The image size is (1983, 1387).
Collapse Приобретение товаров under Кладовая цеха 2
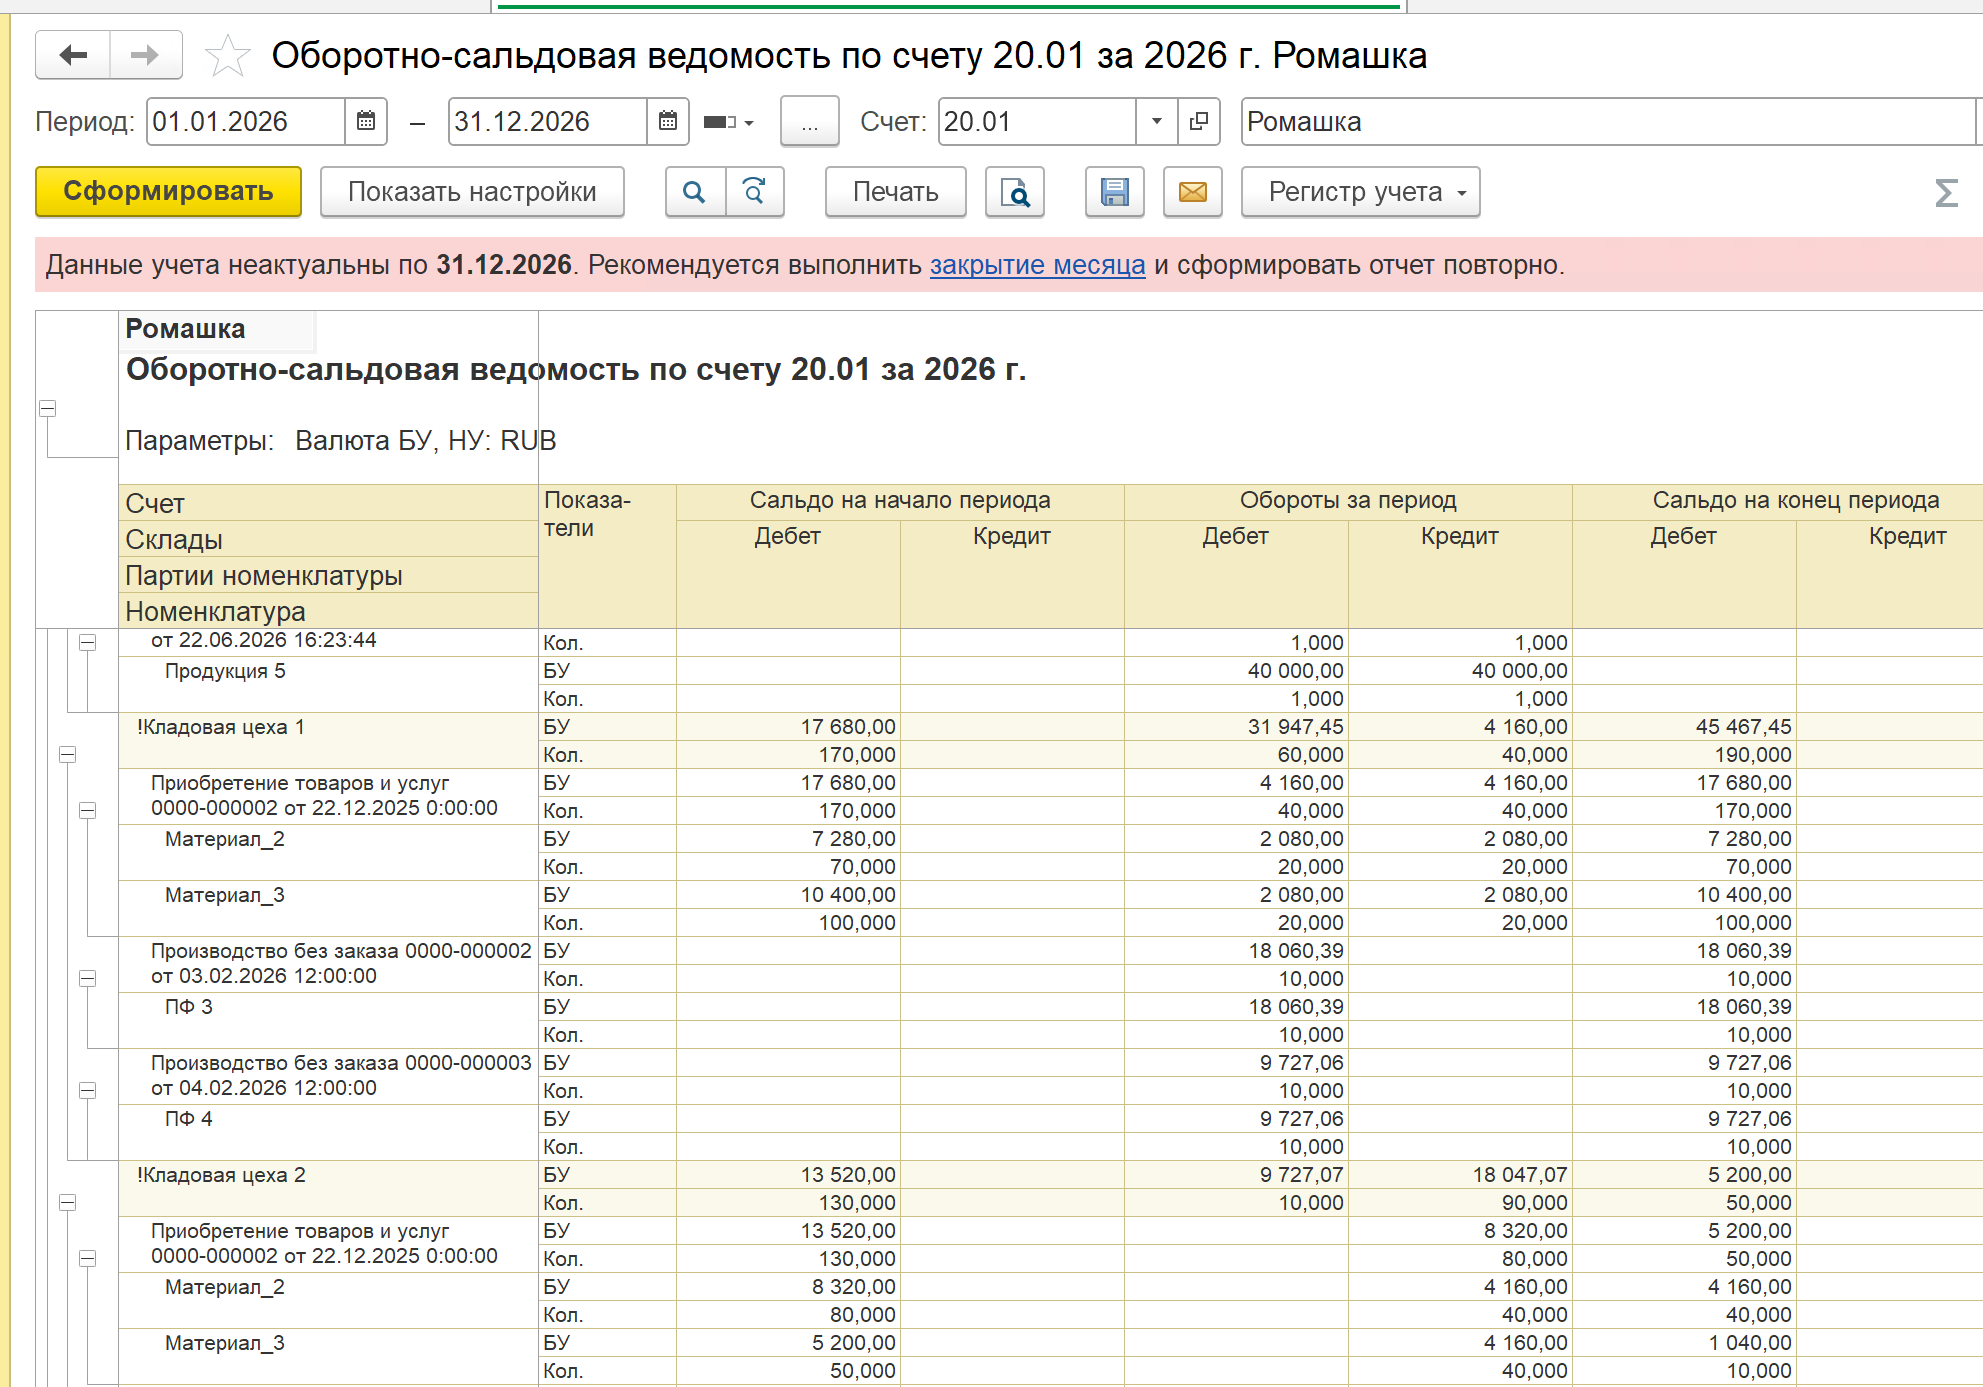click(x=88, y=1259)
